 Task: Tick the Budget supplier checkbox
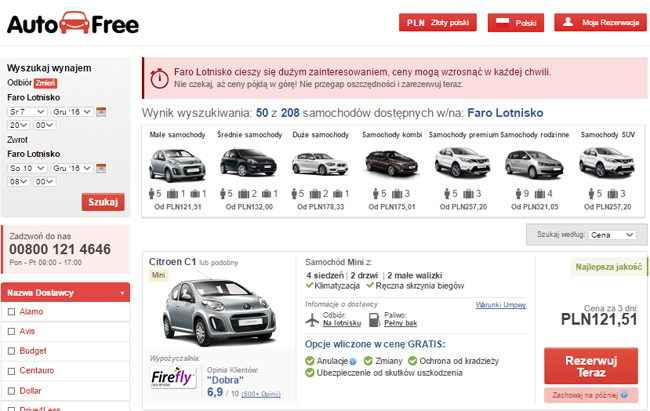coord(12,351)
